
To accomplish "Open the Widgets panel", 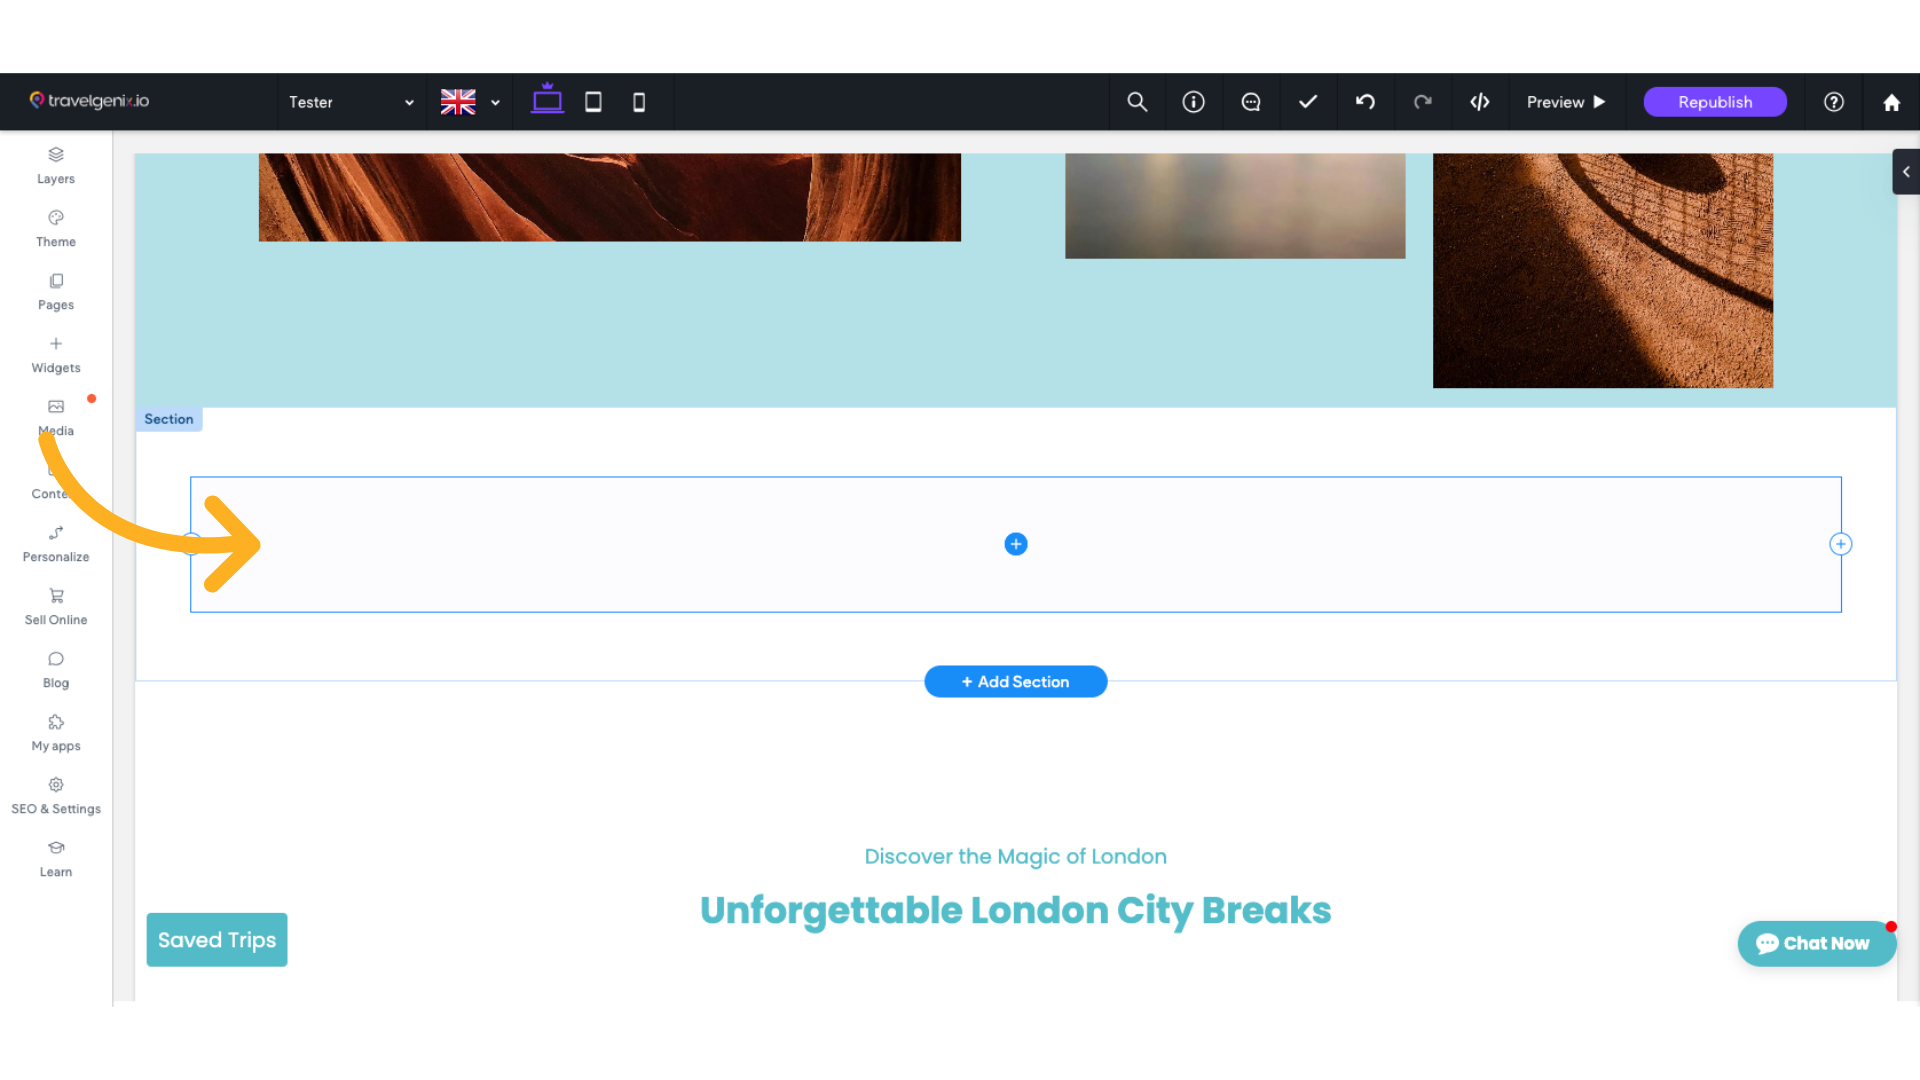I will point(55,353).
